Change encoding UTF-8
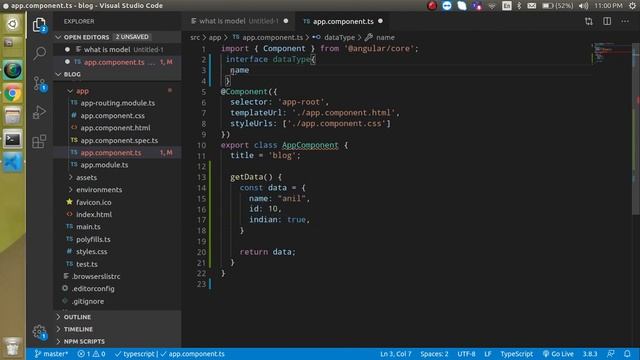 click(466, 354)
